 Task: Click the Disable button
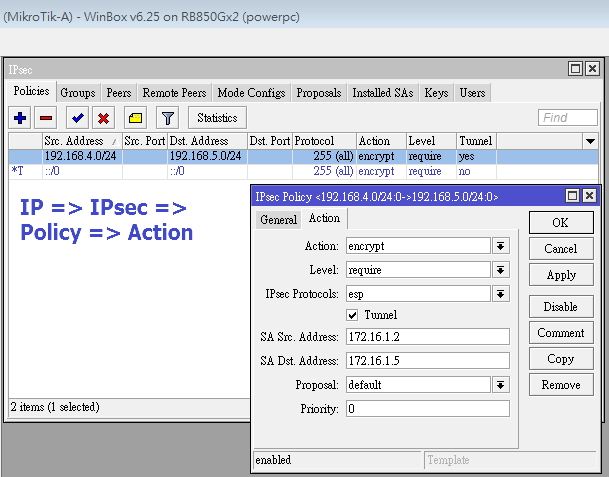(x=561, y=306)
